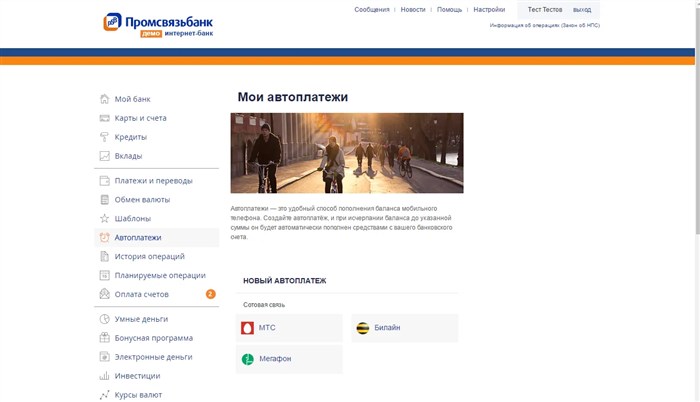Open Настройки in the header
This screenshot has width=700, height=402.
click(489, 9)
